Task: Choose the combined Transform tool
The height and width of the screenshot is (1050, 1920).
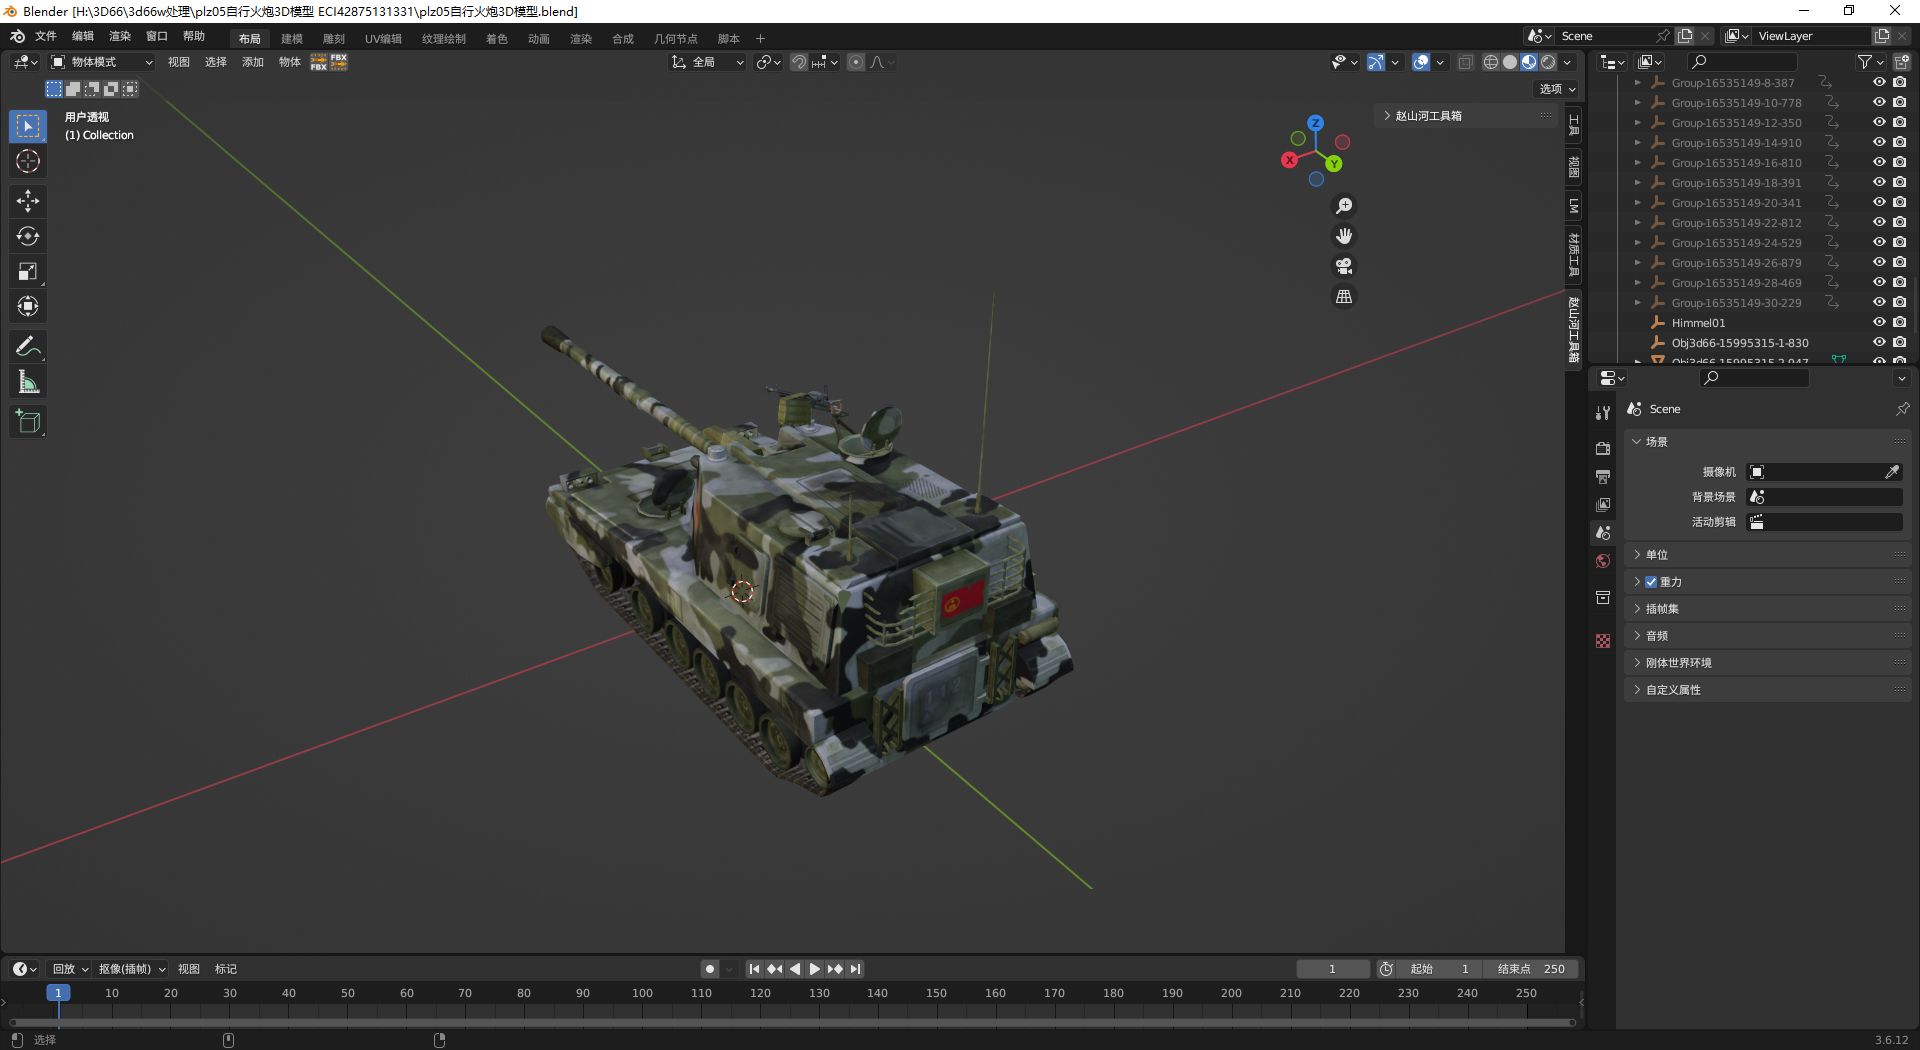Action: pyautogui.click(x=28, y=306)
